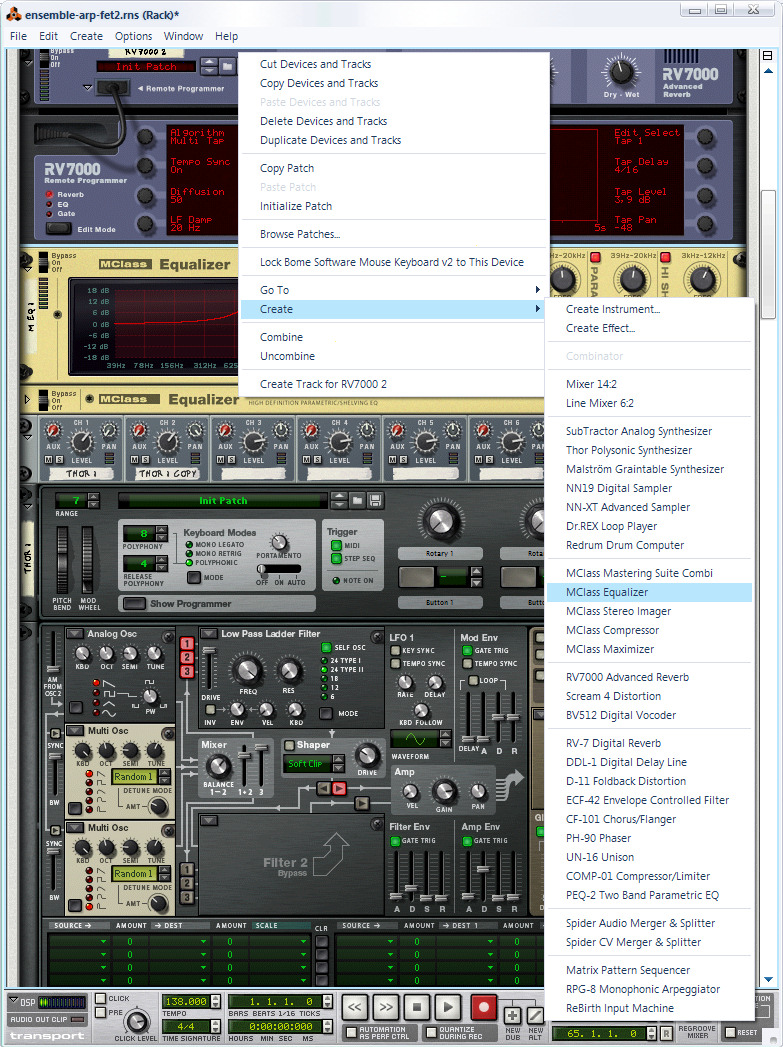The image size is (783, 1047).
Task: Enable the Pre checkbox in transport
Action: (x=101, y=1012)
